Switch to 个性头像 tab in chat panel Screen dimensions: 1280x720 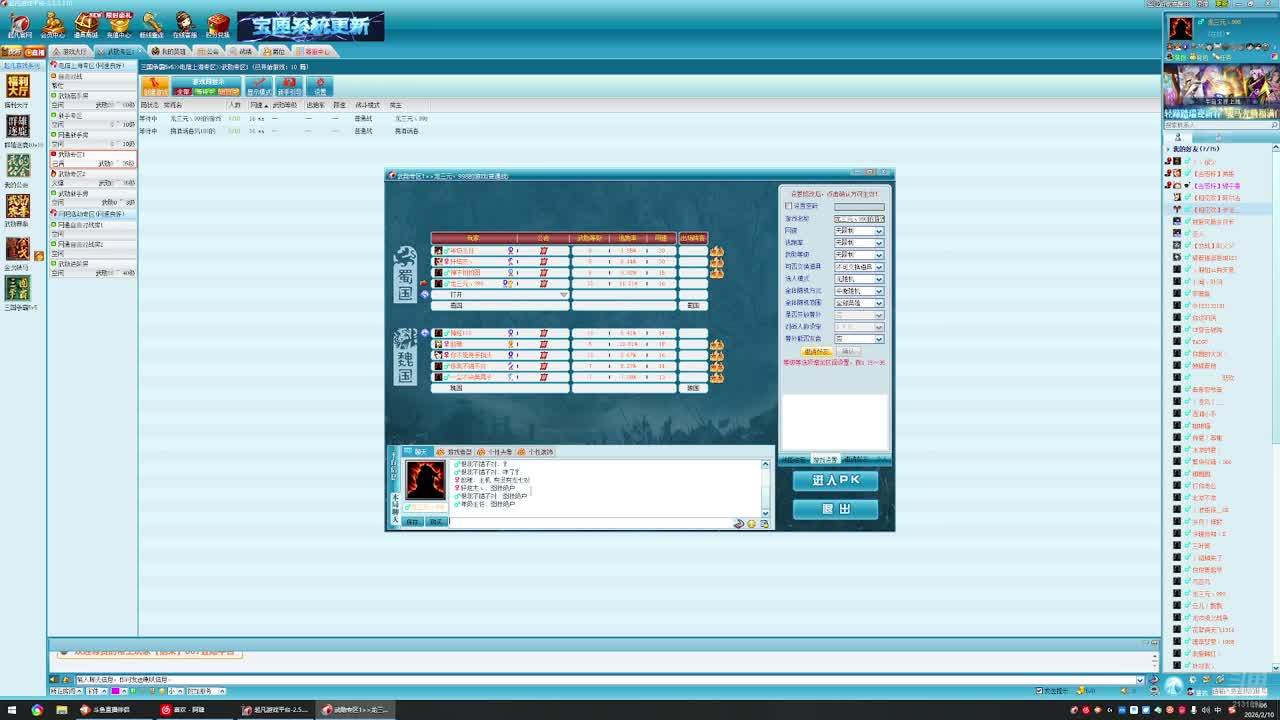coord(495,452)
